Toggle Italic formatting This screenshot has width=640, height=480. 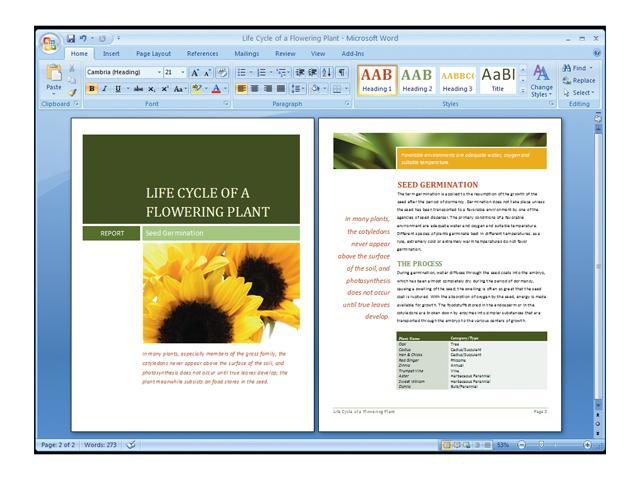point(104,88)
